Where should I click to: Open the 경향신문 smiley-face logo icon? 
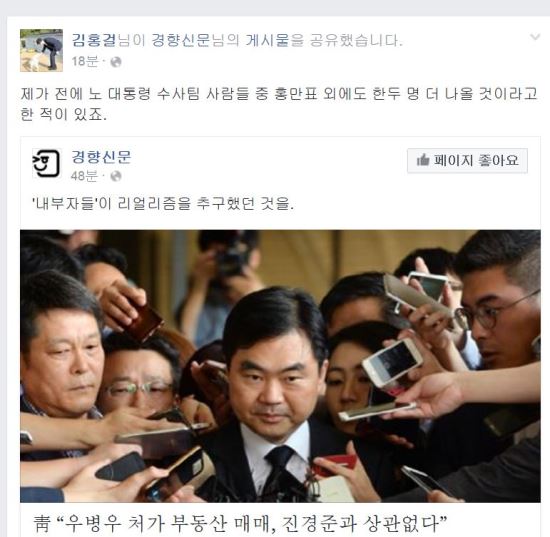(47, 163)
